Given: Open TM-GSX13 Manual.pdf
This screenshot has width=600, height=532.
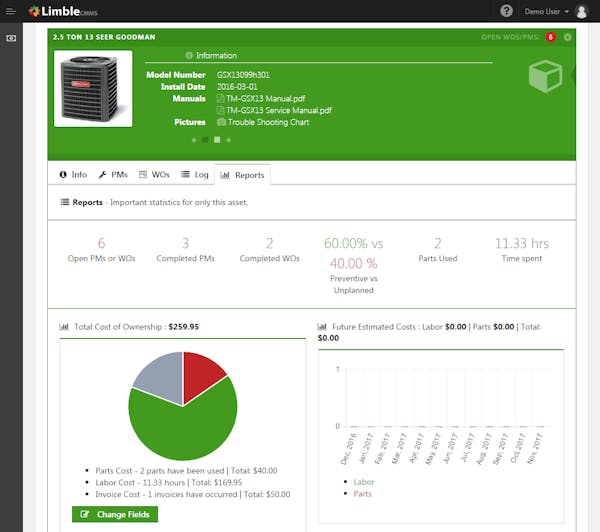Looking at the screenshot, I should click(266, 98).
